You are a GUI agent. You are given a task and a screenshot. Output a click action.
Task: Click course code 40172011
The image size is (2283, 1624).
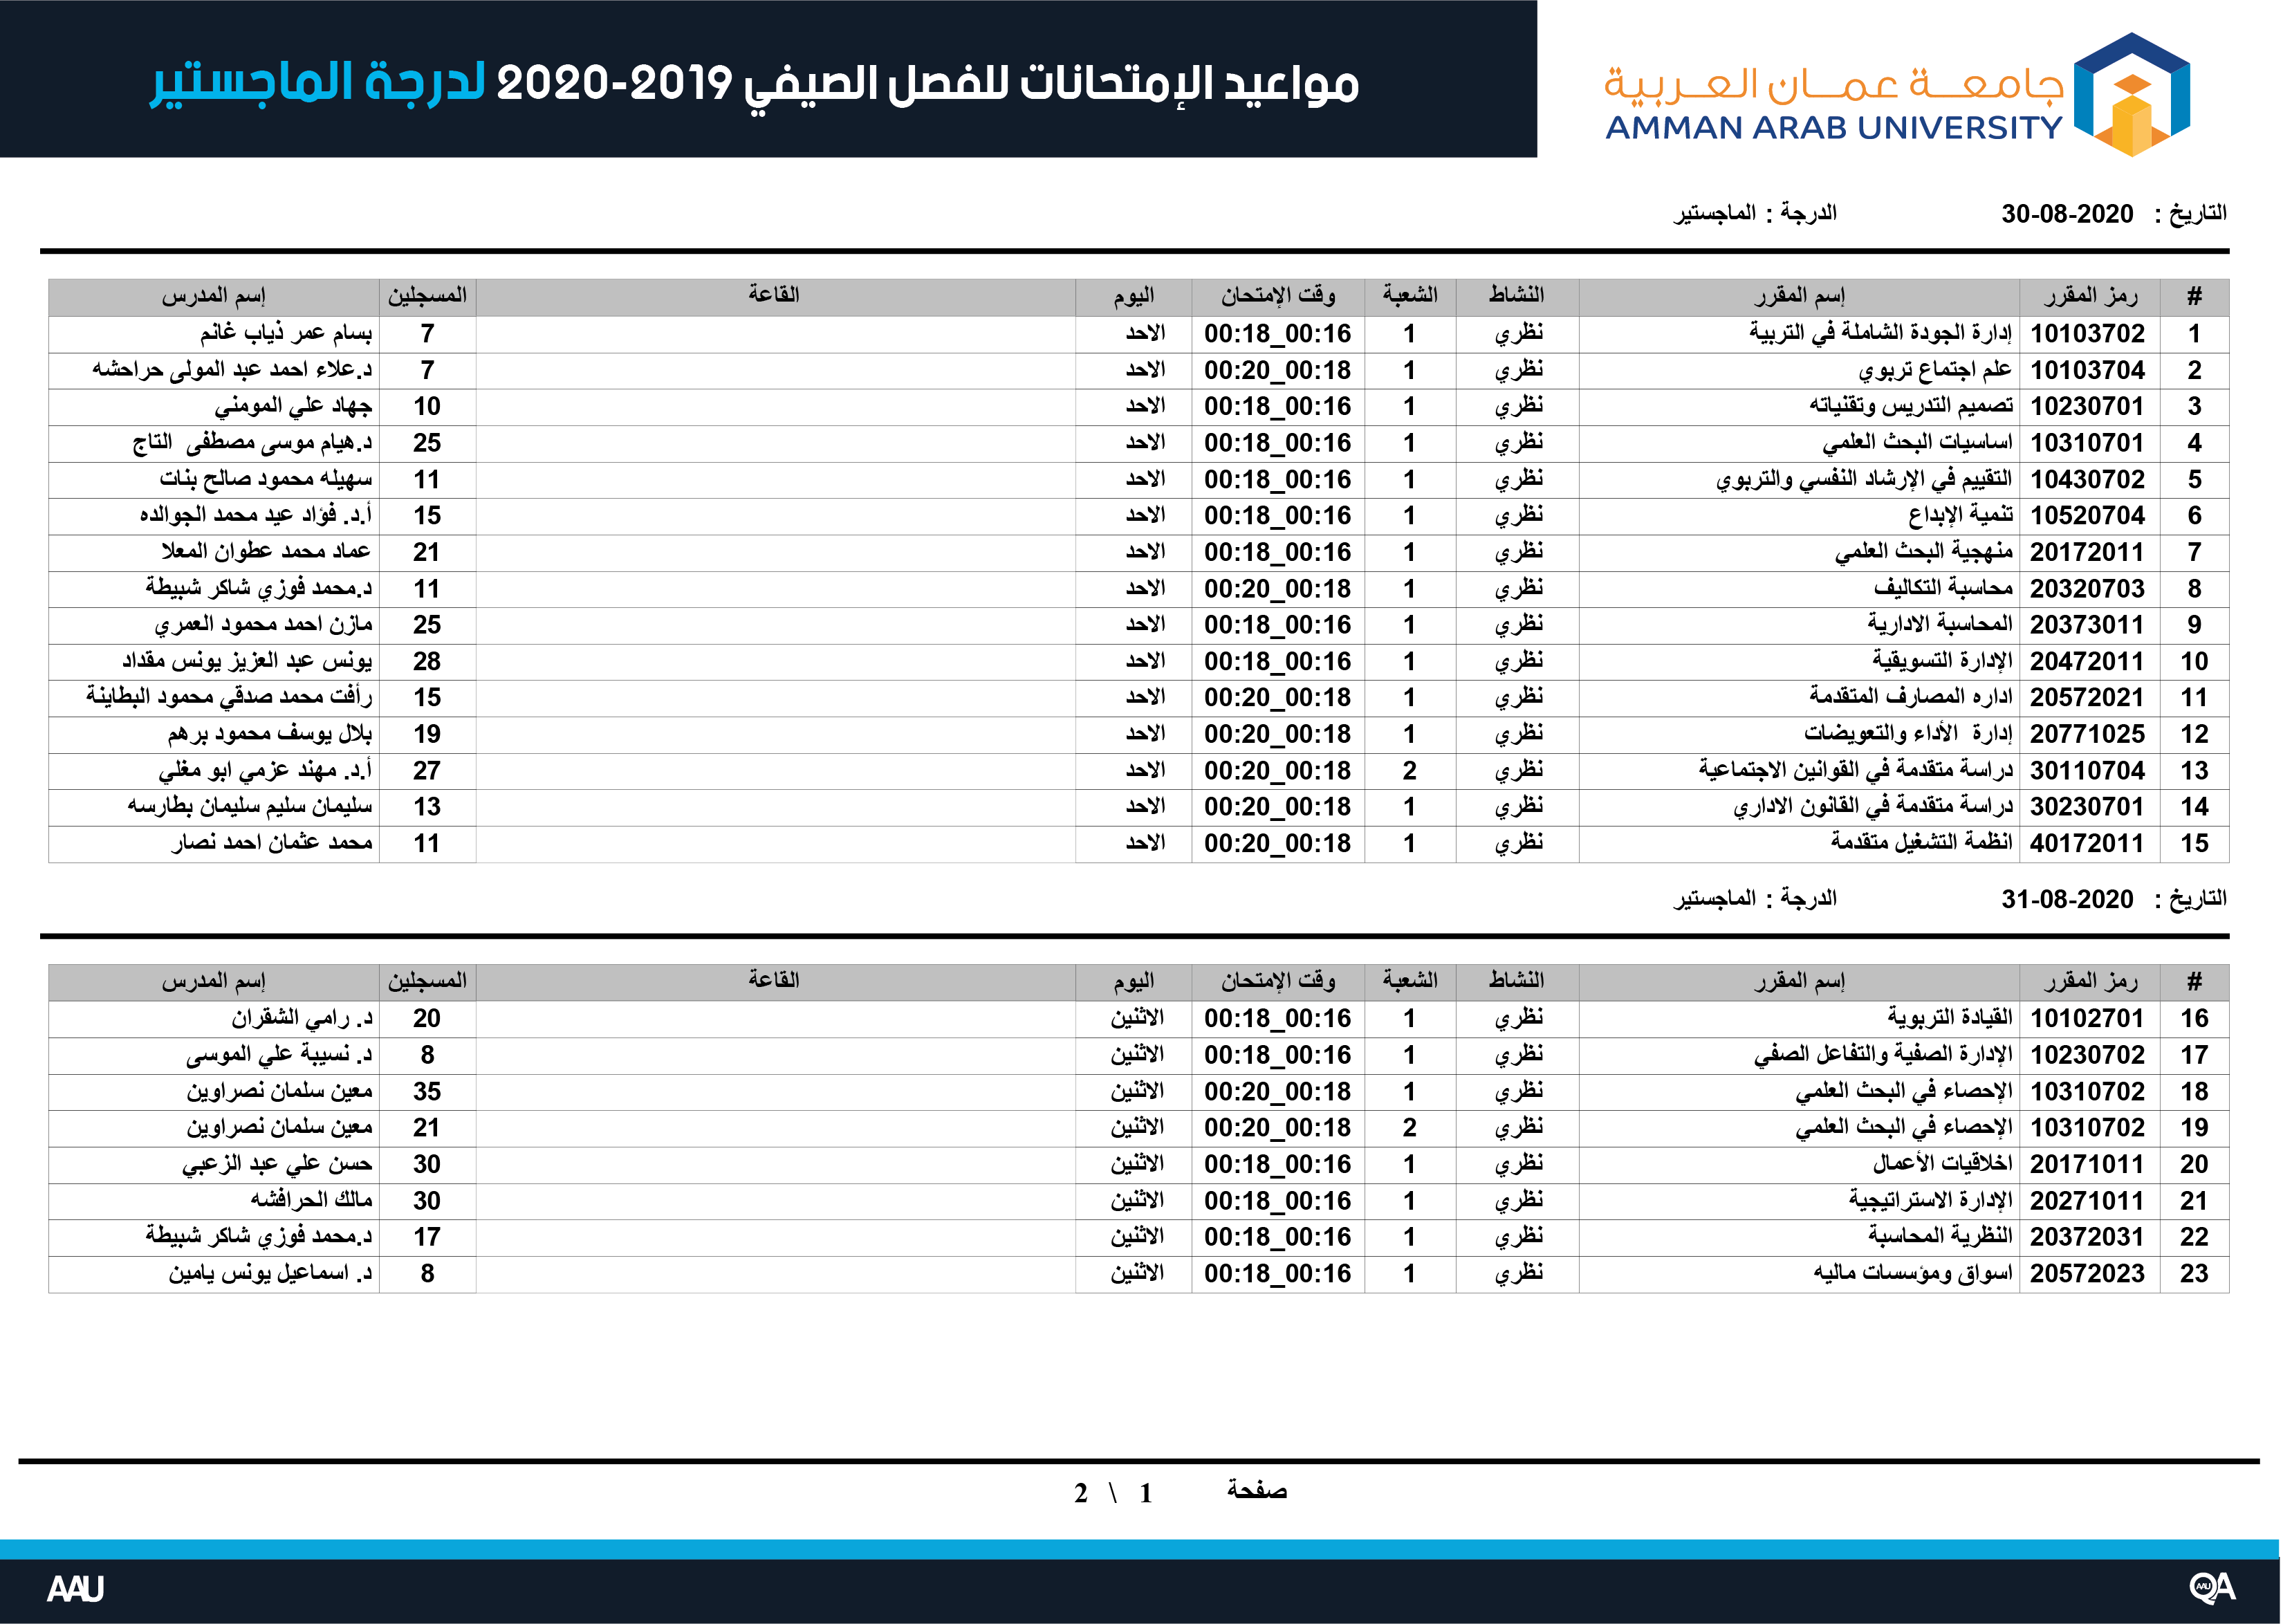pos(2087,844)
